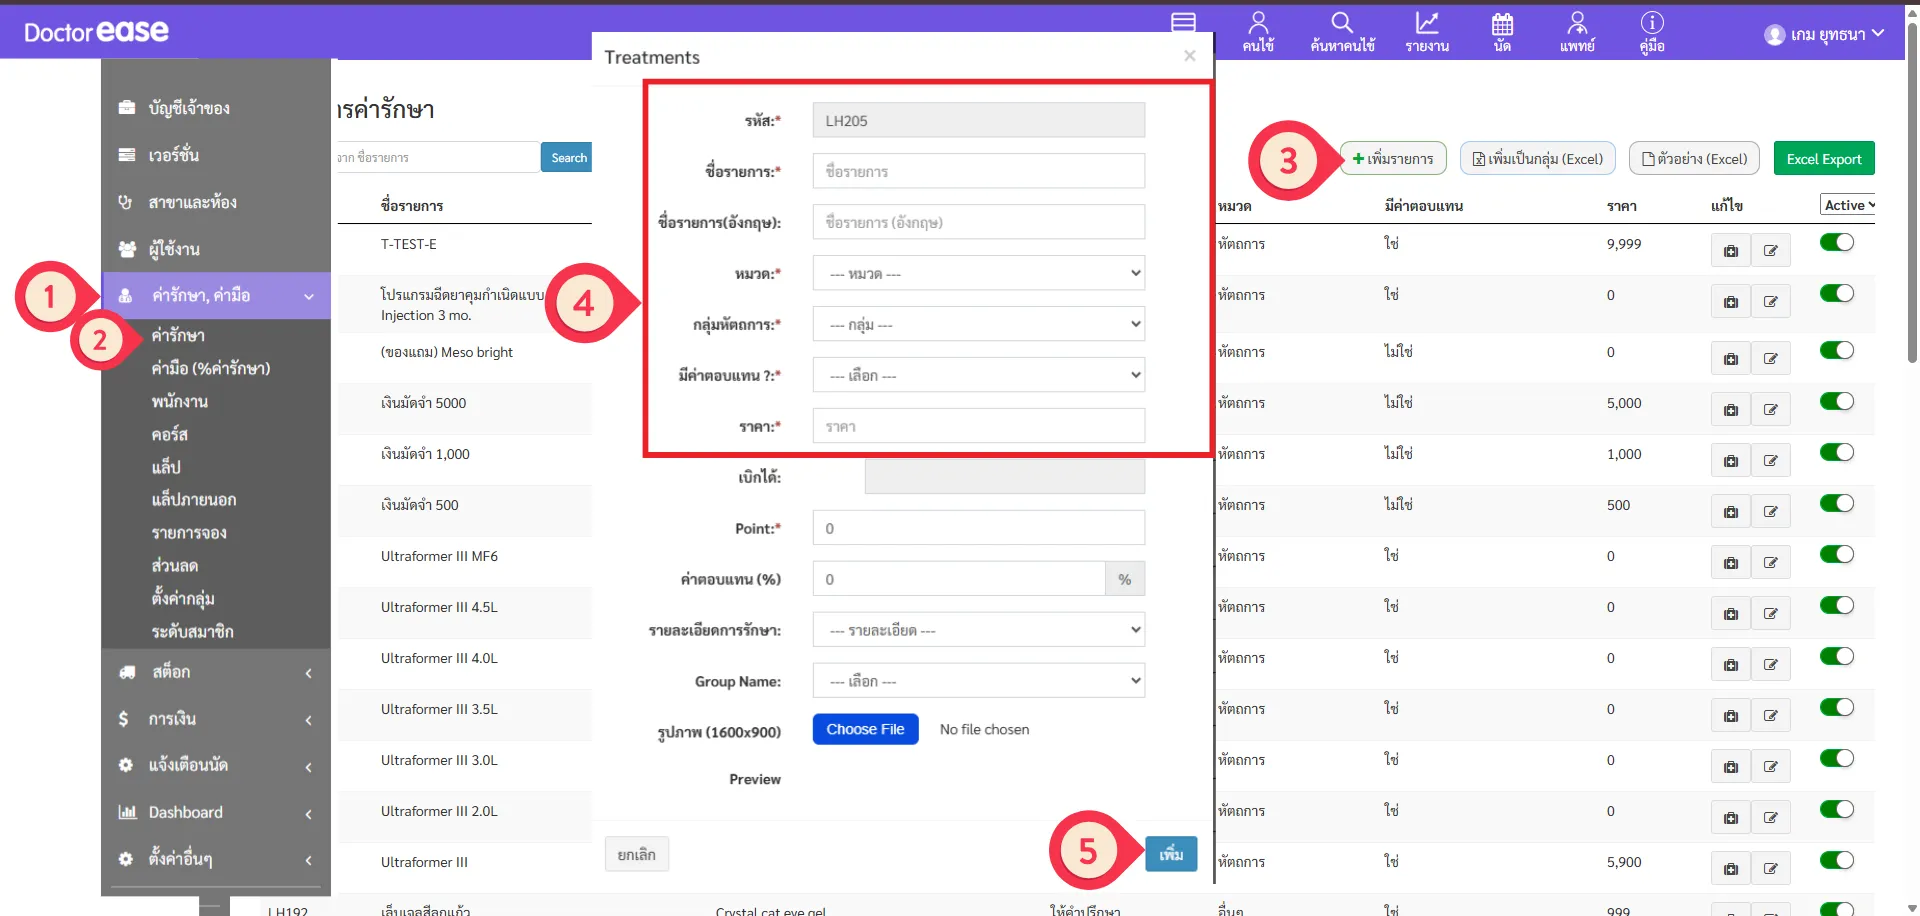1920x916 pixels.
Task: Open the Dashboard sidebar menu
Action: pyautogui.click(x=186, y=813)
